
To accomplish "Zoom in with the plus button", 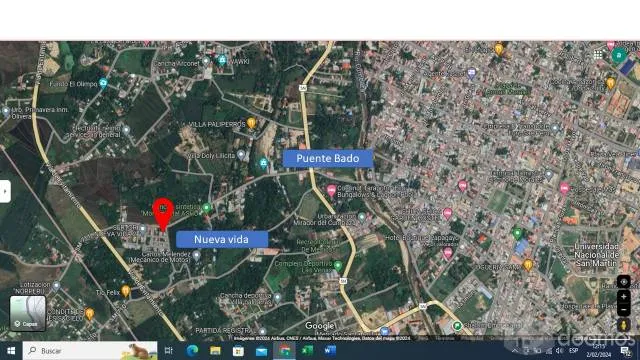I will click(623, 297).
